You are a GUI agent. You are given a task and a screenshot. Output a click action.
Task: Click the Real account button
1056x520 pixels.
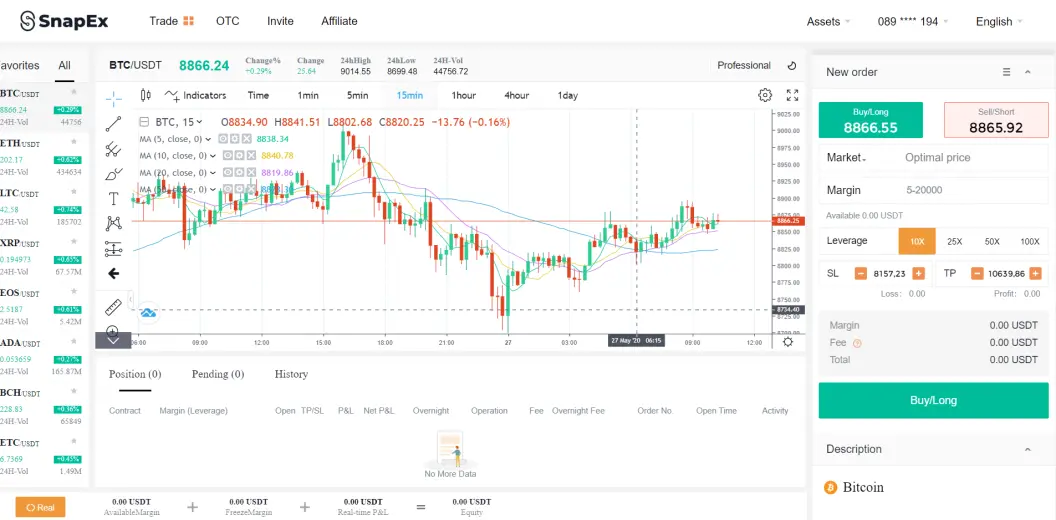pos(40,508)
